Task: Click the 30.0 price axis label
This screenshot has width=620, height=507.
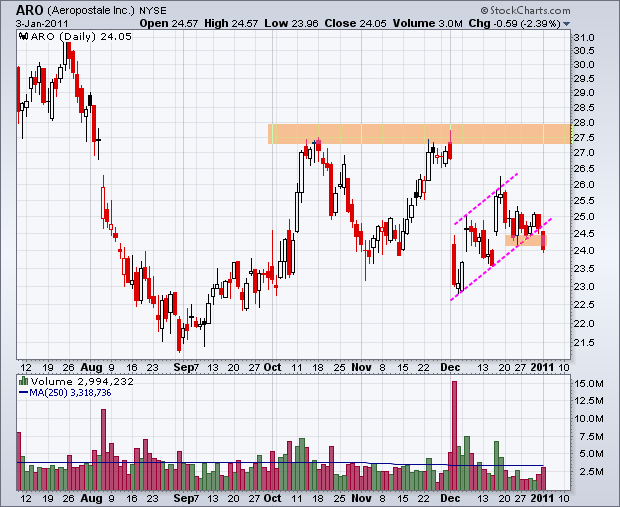Action: pos(584,64)
